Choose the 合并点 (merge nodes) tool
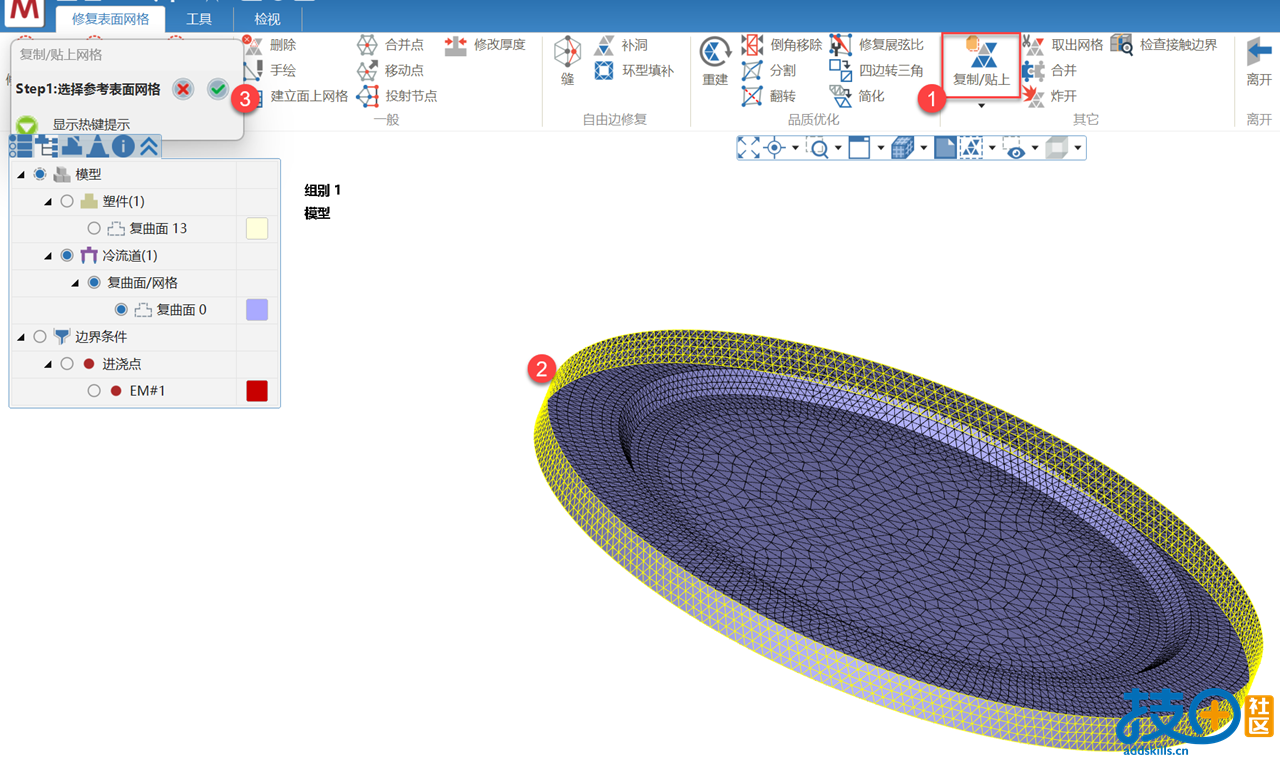1280x762 pixels. (391, 45)
